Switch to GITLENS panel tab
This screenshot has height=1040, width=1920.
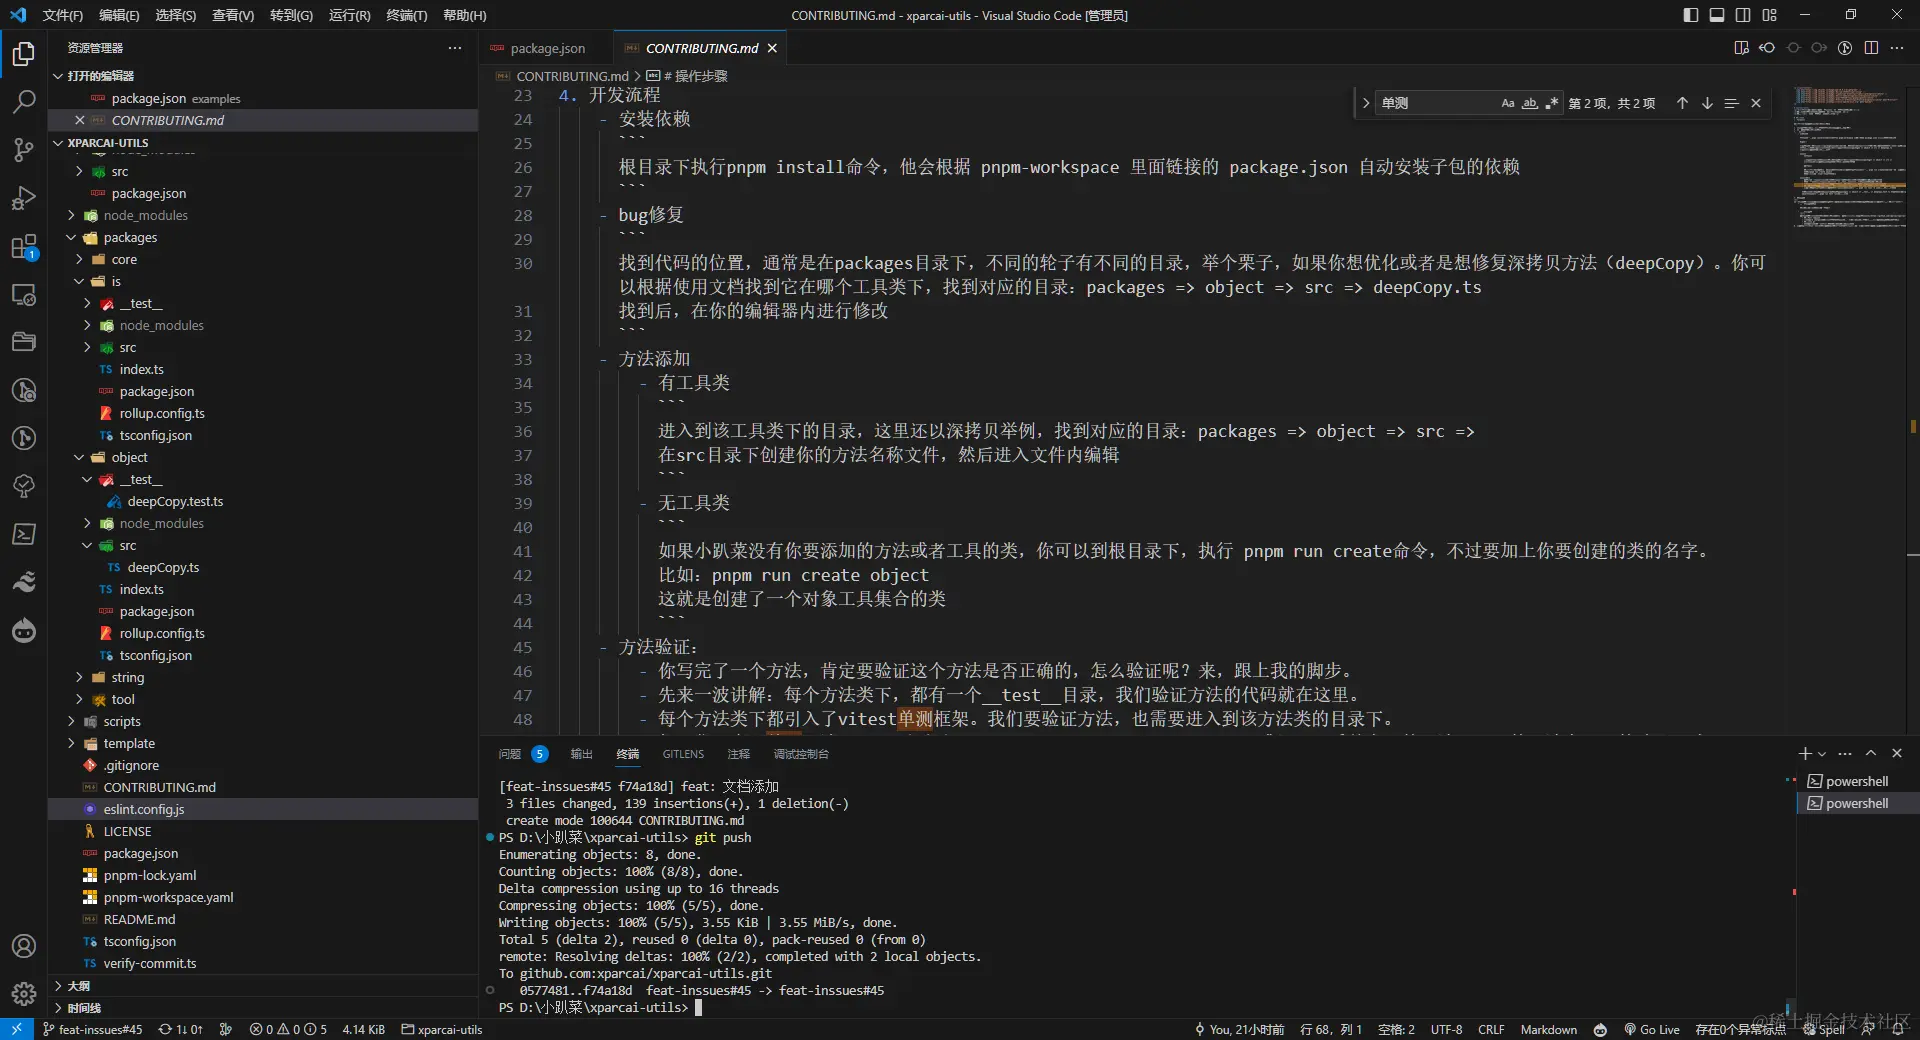click(683, 754)
